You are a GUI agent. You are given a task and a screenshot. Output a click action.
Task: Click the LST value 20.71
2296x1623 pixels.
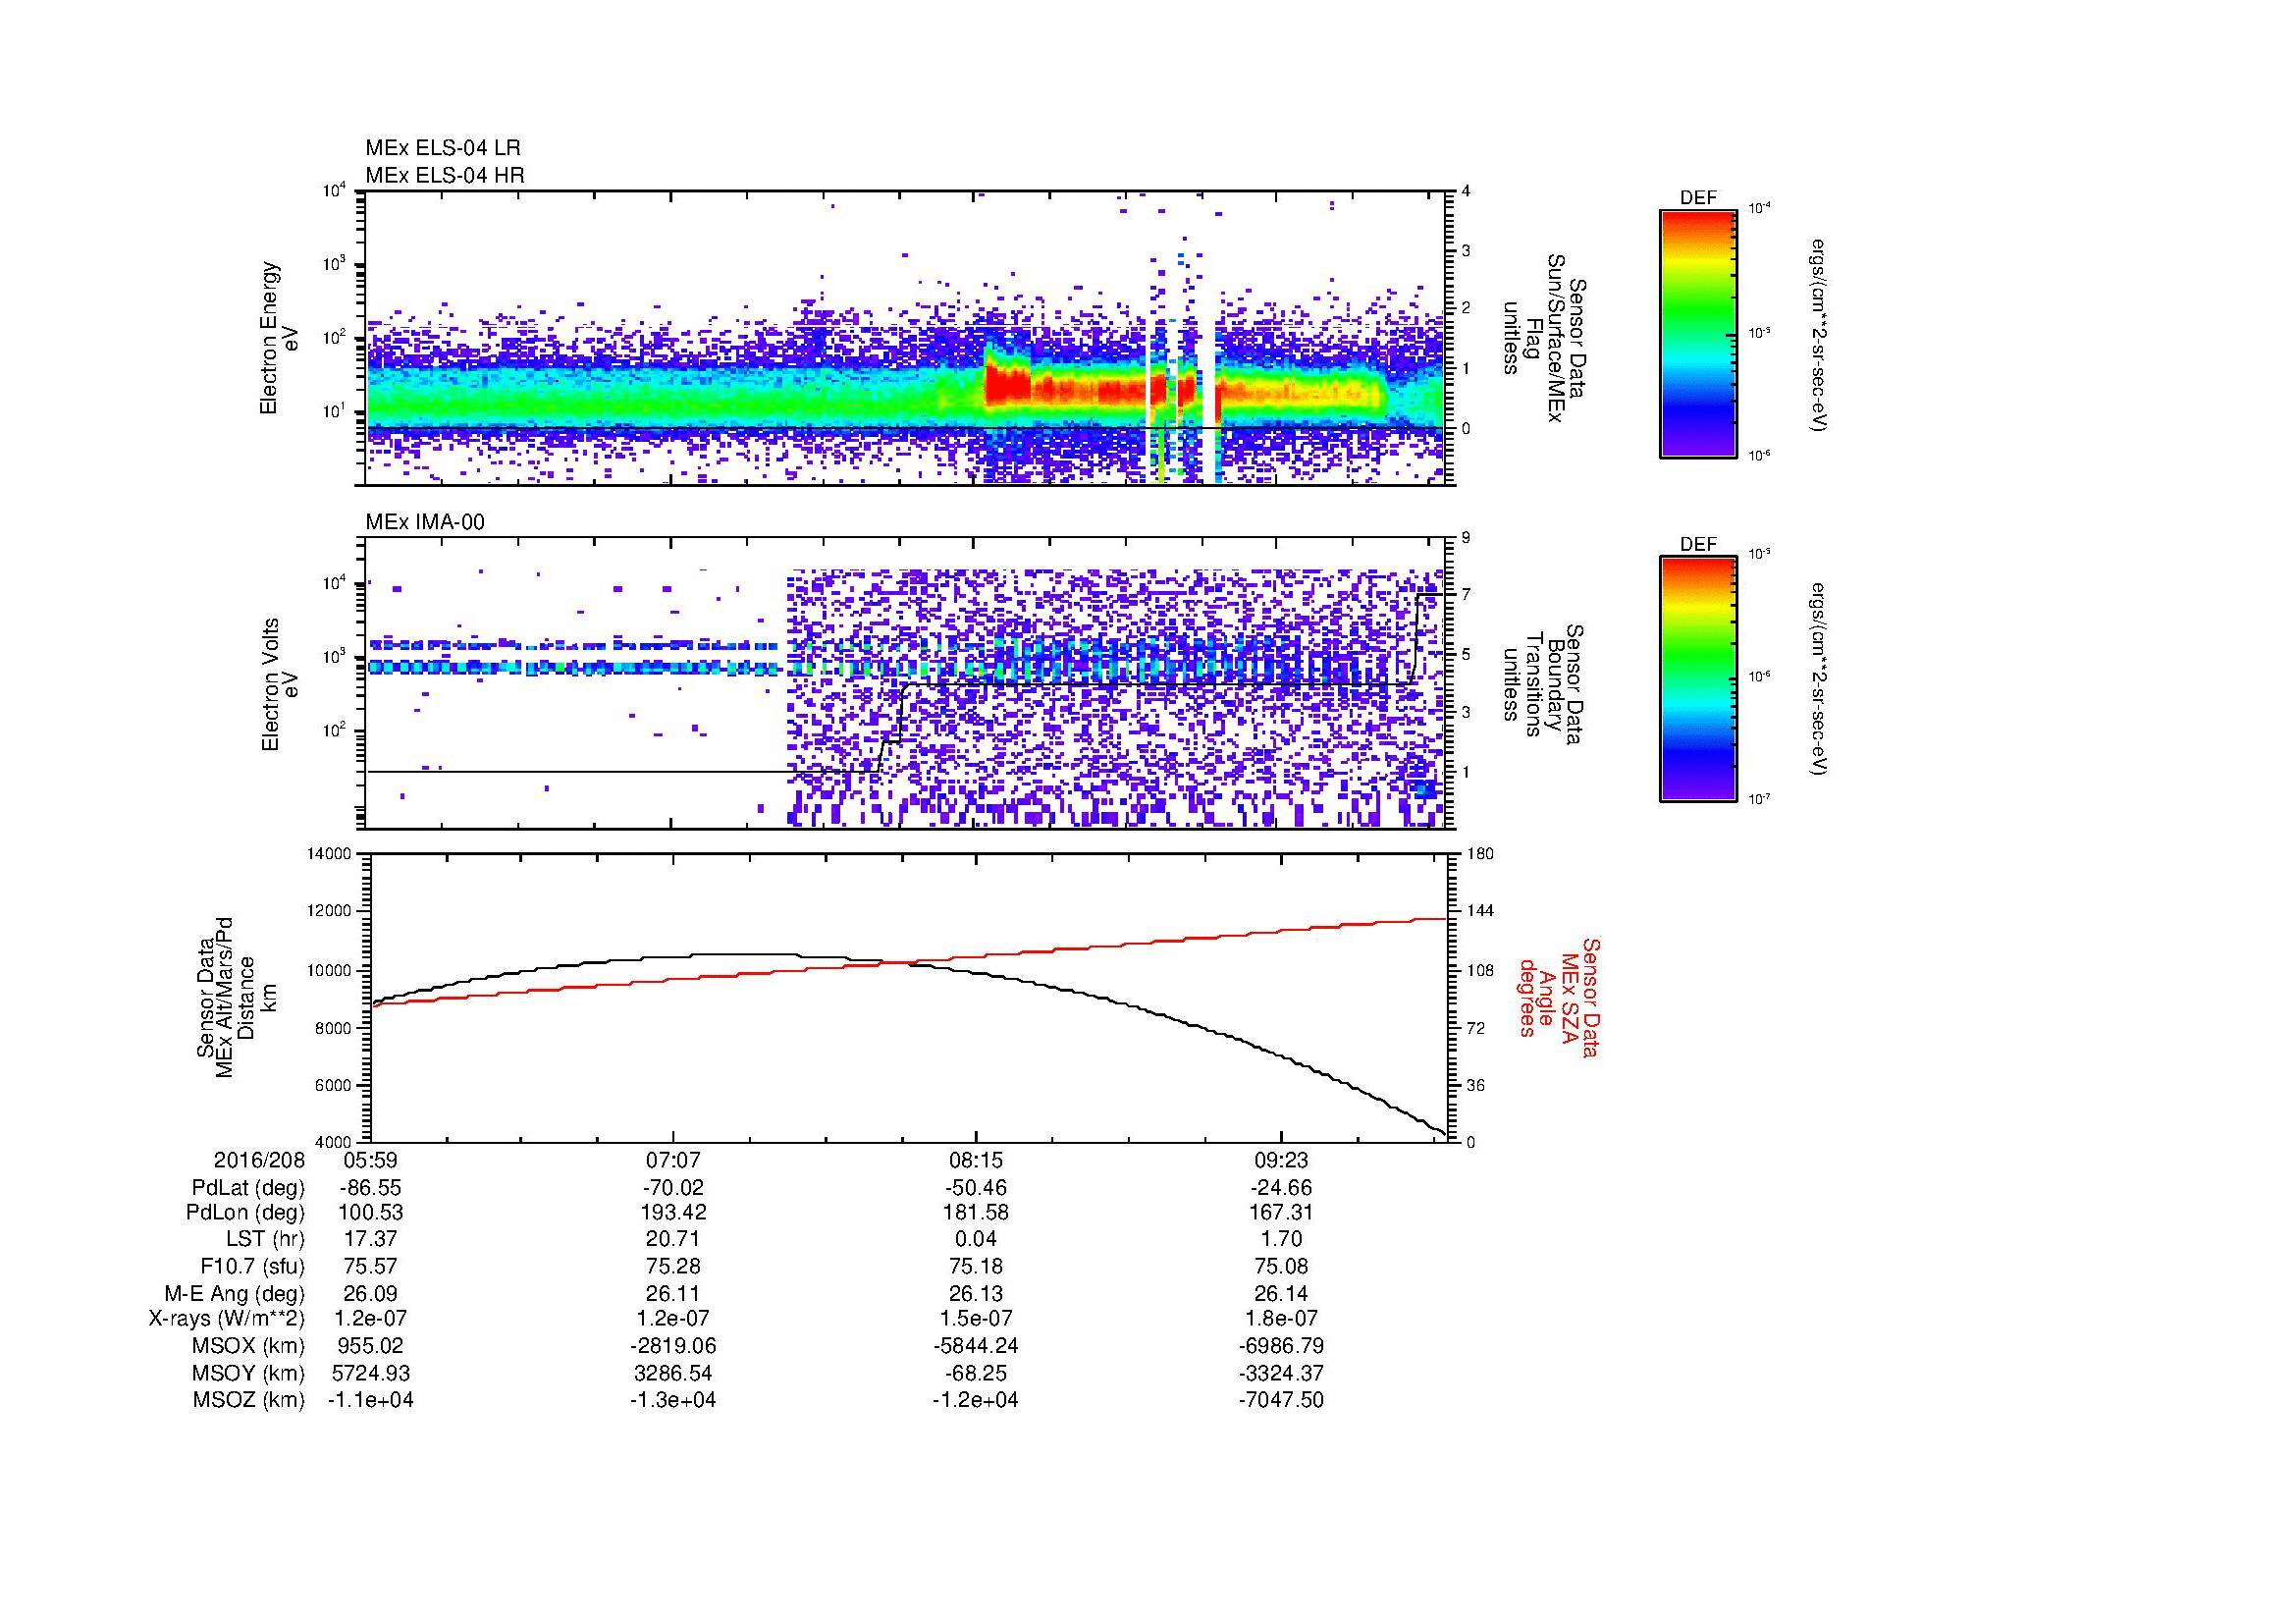[x=673, y=1240]
